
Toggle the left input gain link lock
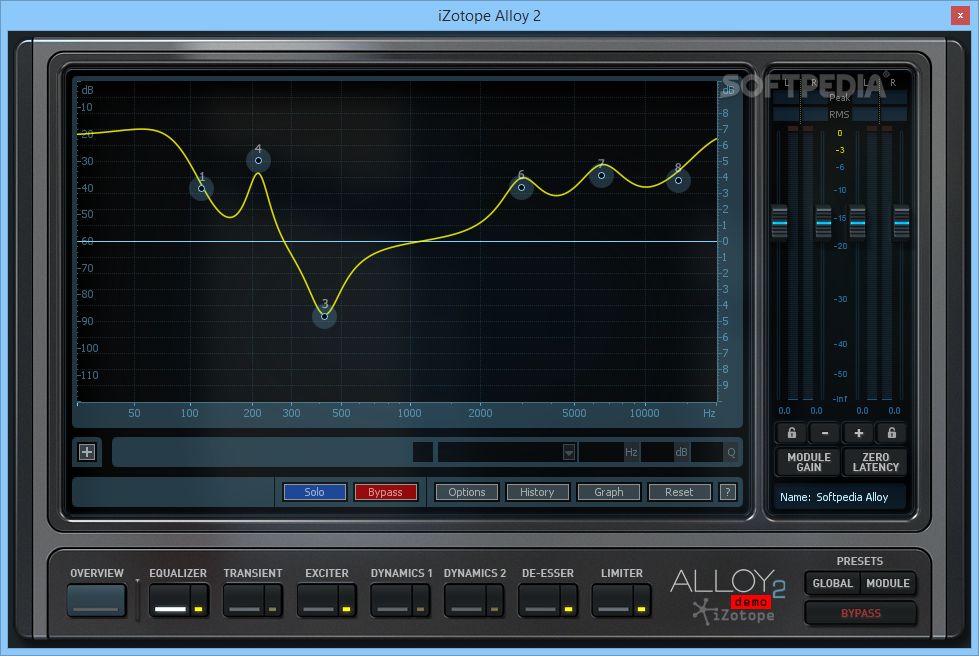[791, 433]
